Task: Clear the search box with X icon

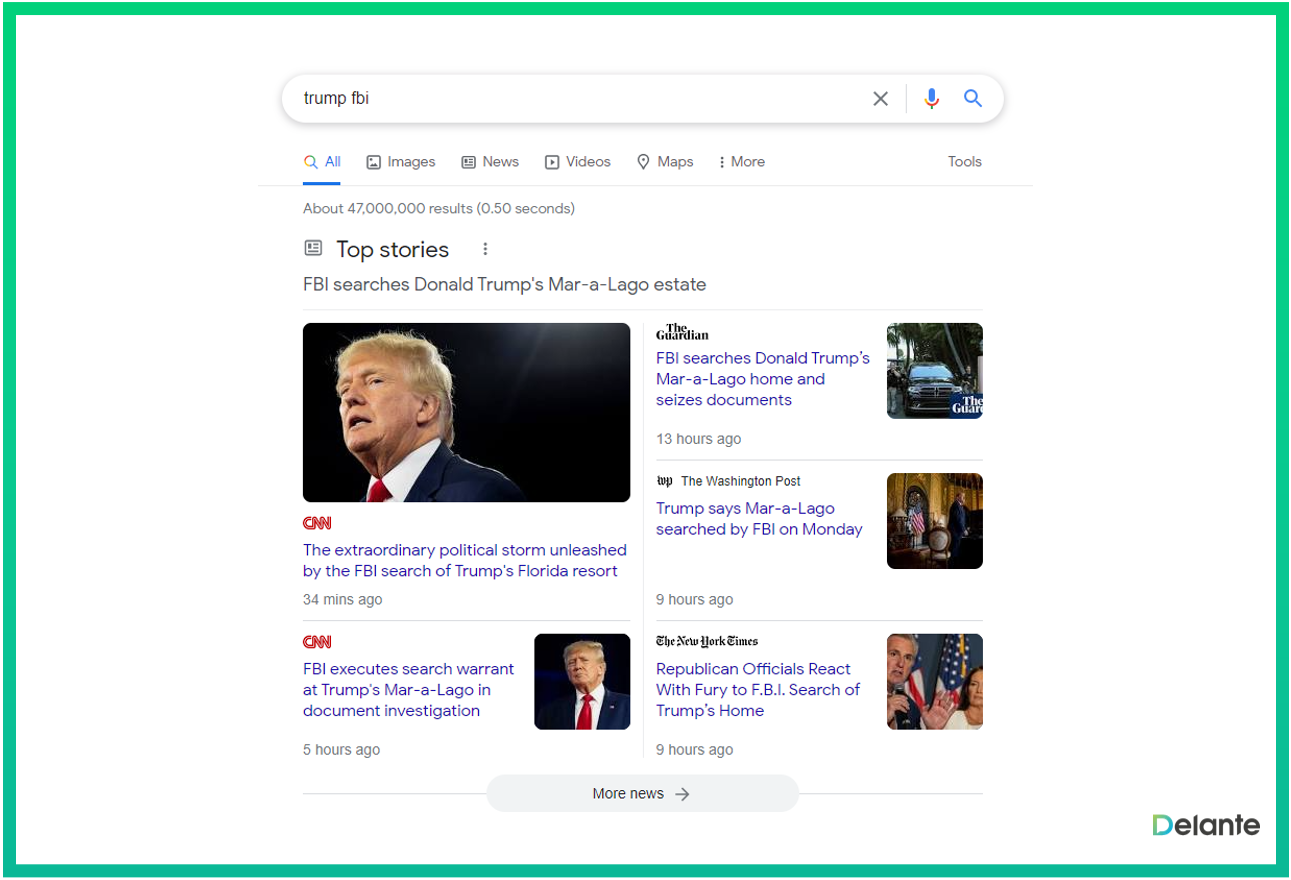Action: click(880, 99)
